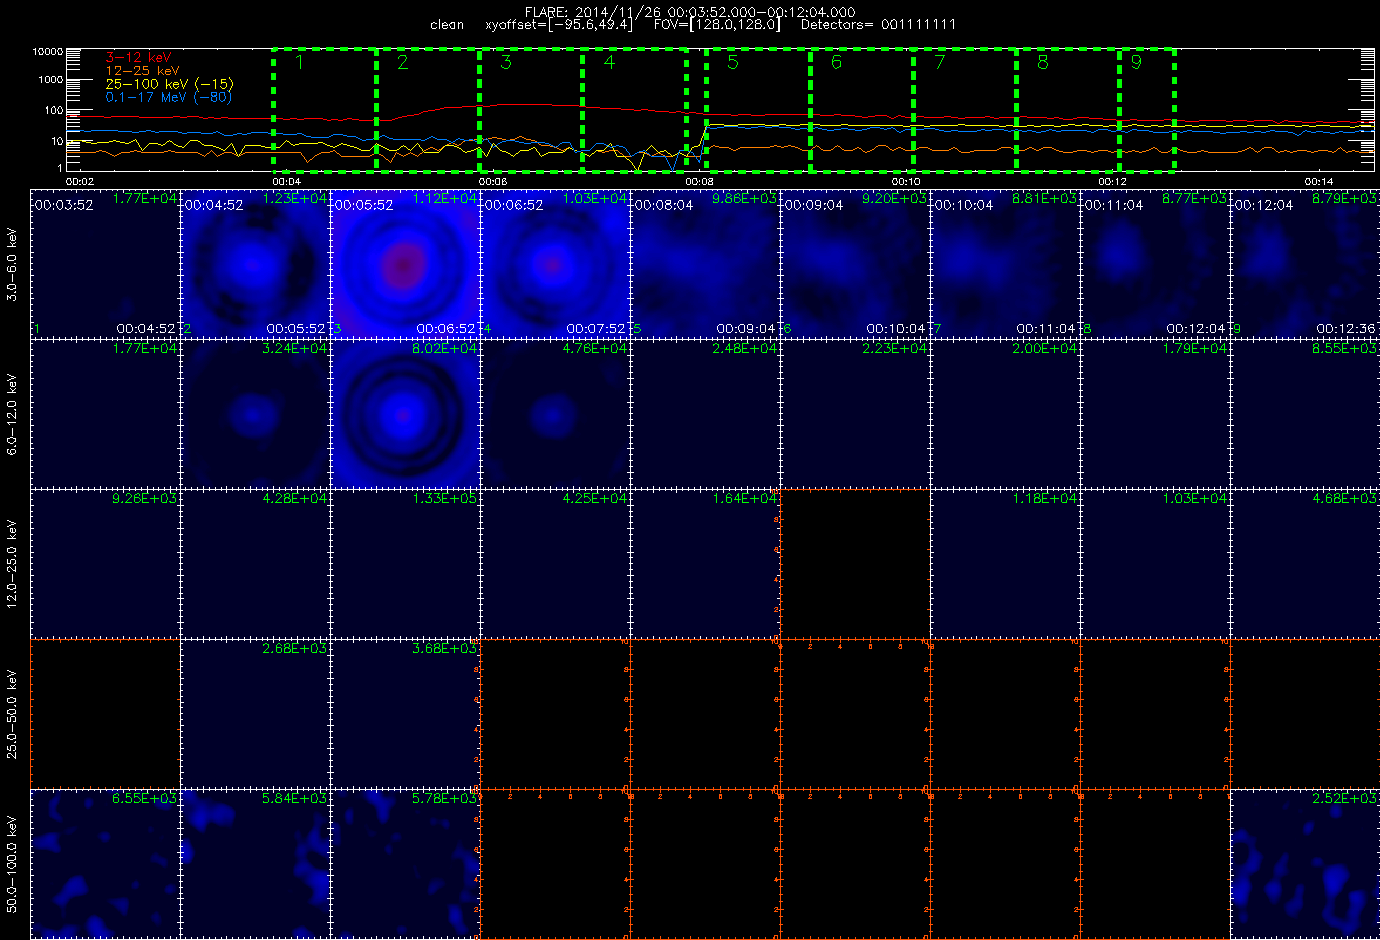Select the 3.0-6.0 keV image starting 00:12:04
The image size is (1380, 940).
point(1305,264)
